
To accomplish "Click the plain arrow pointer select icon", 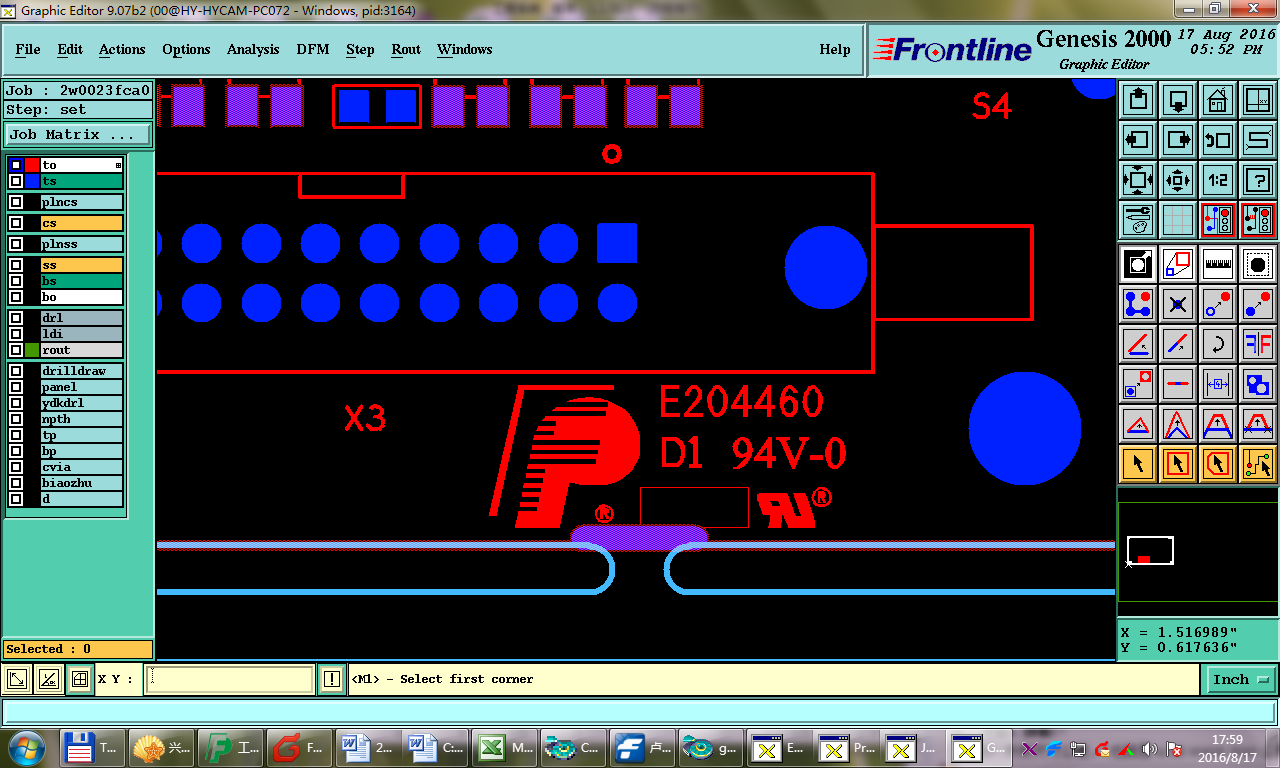I will (1138, 464).
